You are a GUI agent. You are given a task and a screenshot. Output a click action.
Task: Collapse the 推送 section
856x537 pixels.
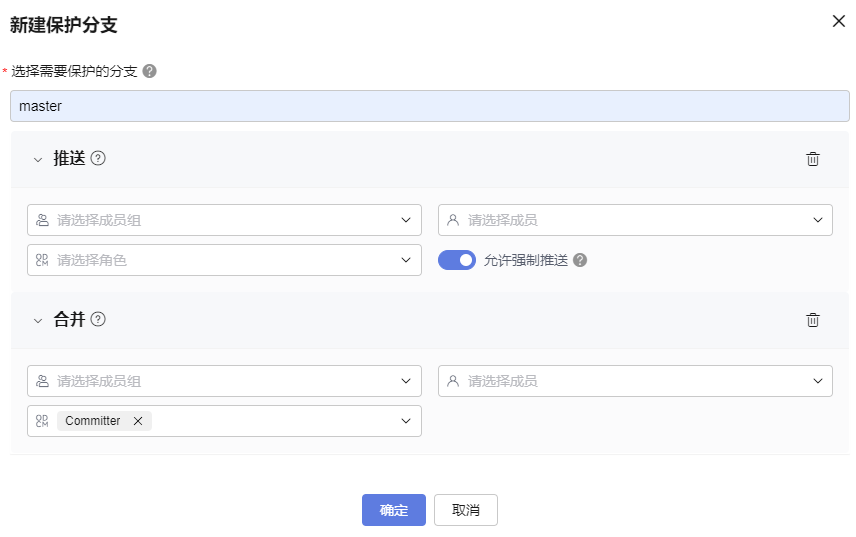tap(38, 159)
